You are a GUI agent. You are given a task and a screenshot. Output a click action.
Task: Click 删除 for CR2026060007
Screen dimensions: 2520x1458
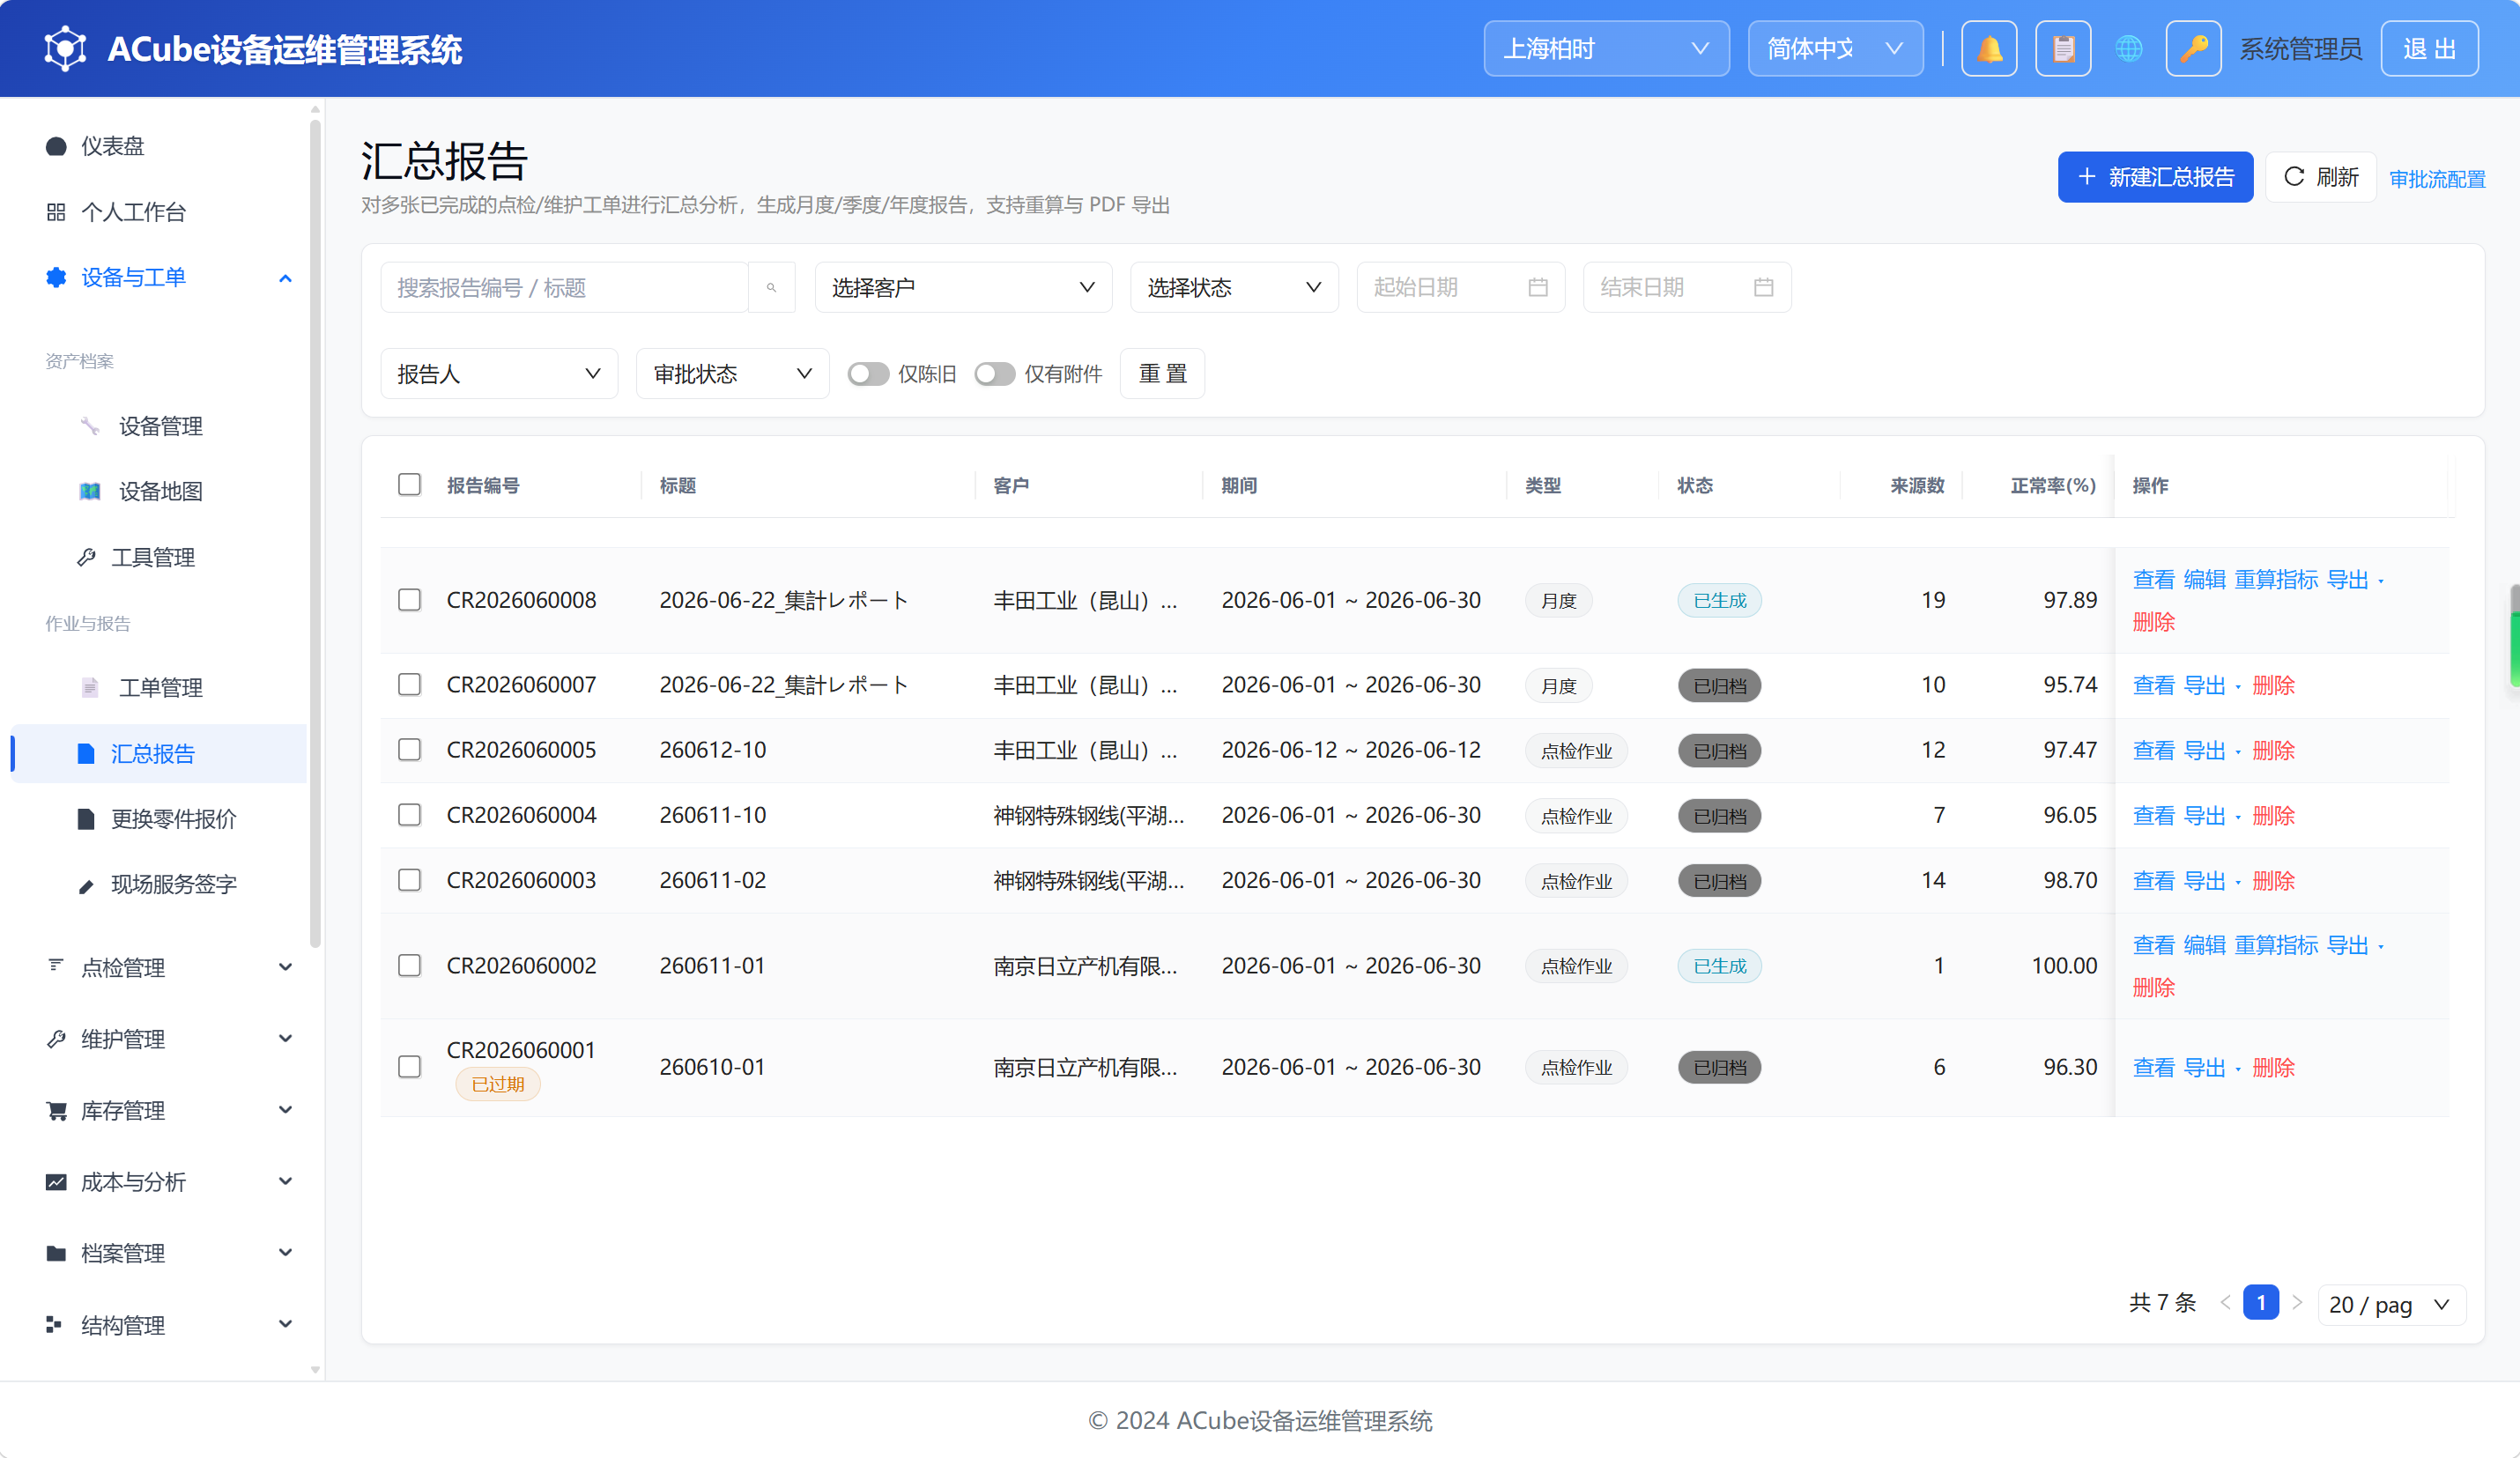(2273, 685)
